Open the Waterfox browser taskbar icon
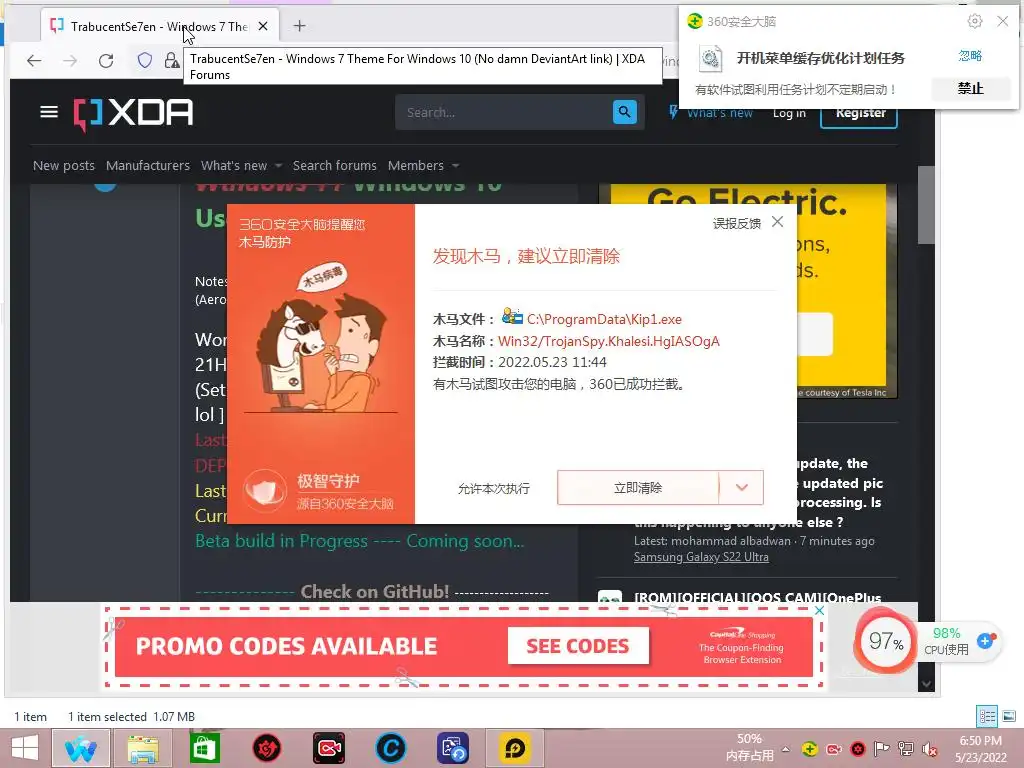 click(x=80, y=748)
